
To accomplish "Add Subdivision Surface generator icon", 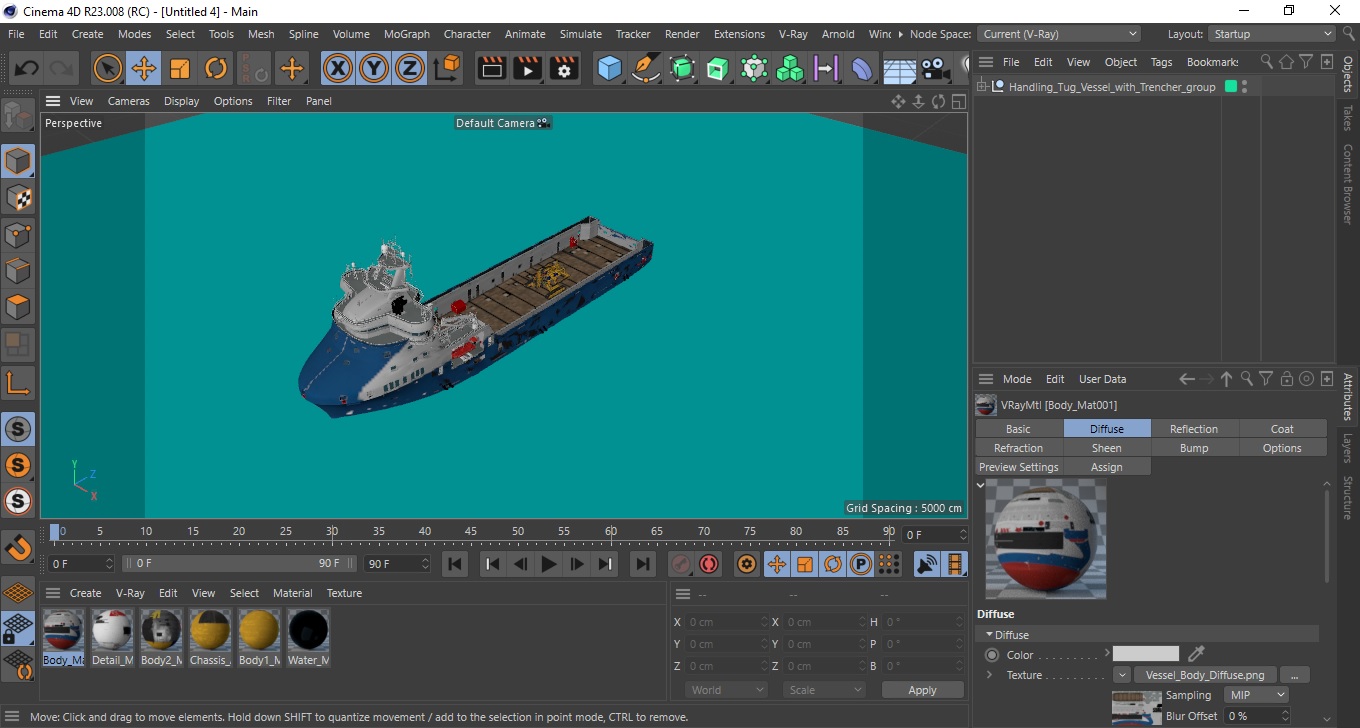I will 682,69.
